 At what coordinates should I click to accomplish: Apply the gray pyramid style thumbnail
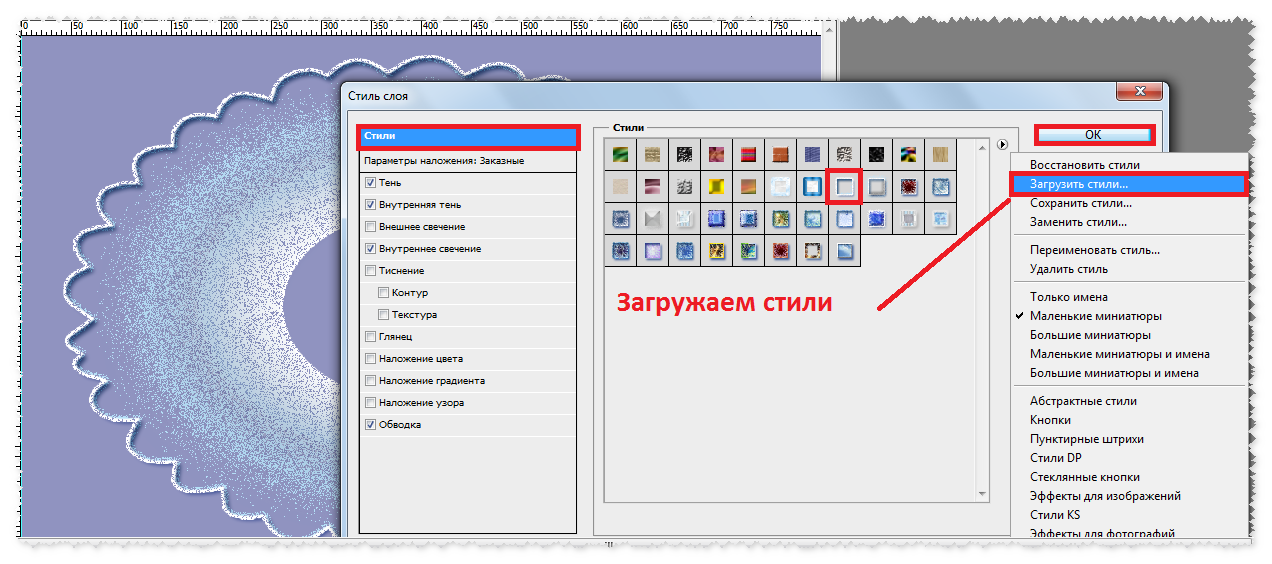tap(652, 218)
